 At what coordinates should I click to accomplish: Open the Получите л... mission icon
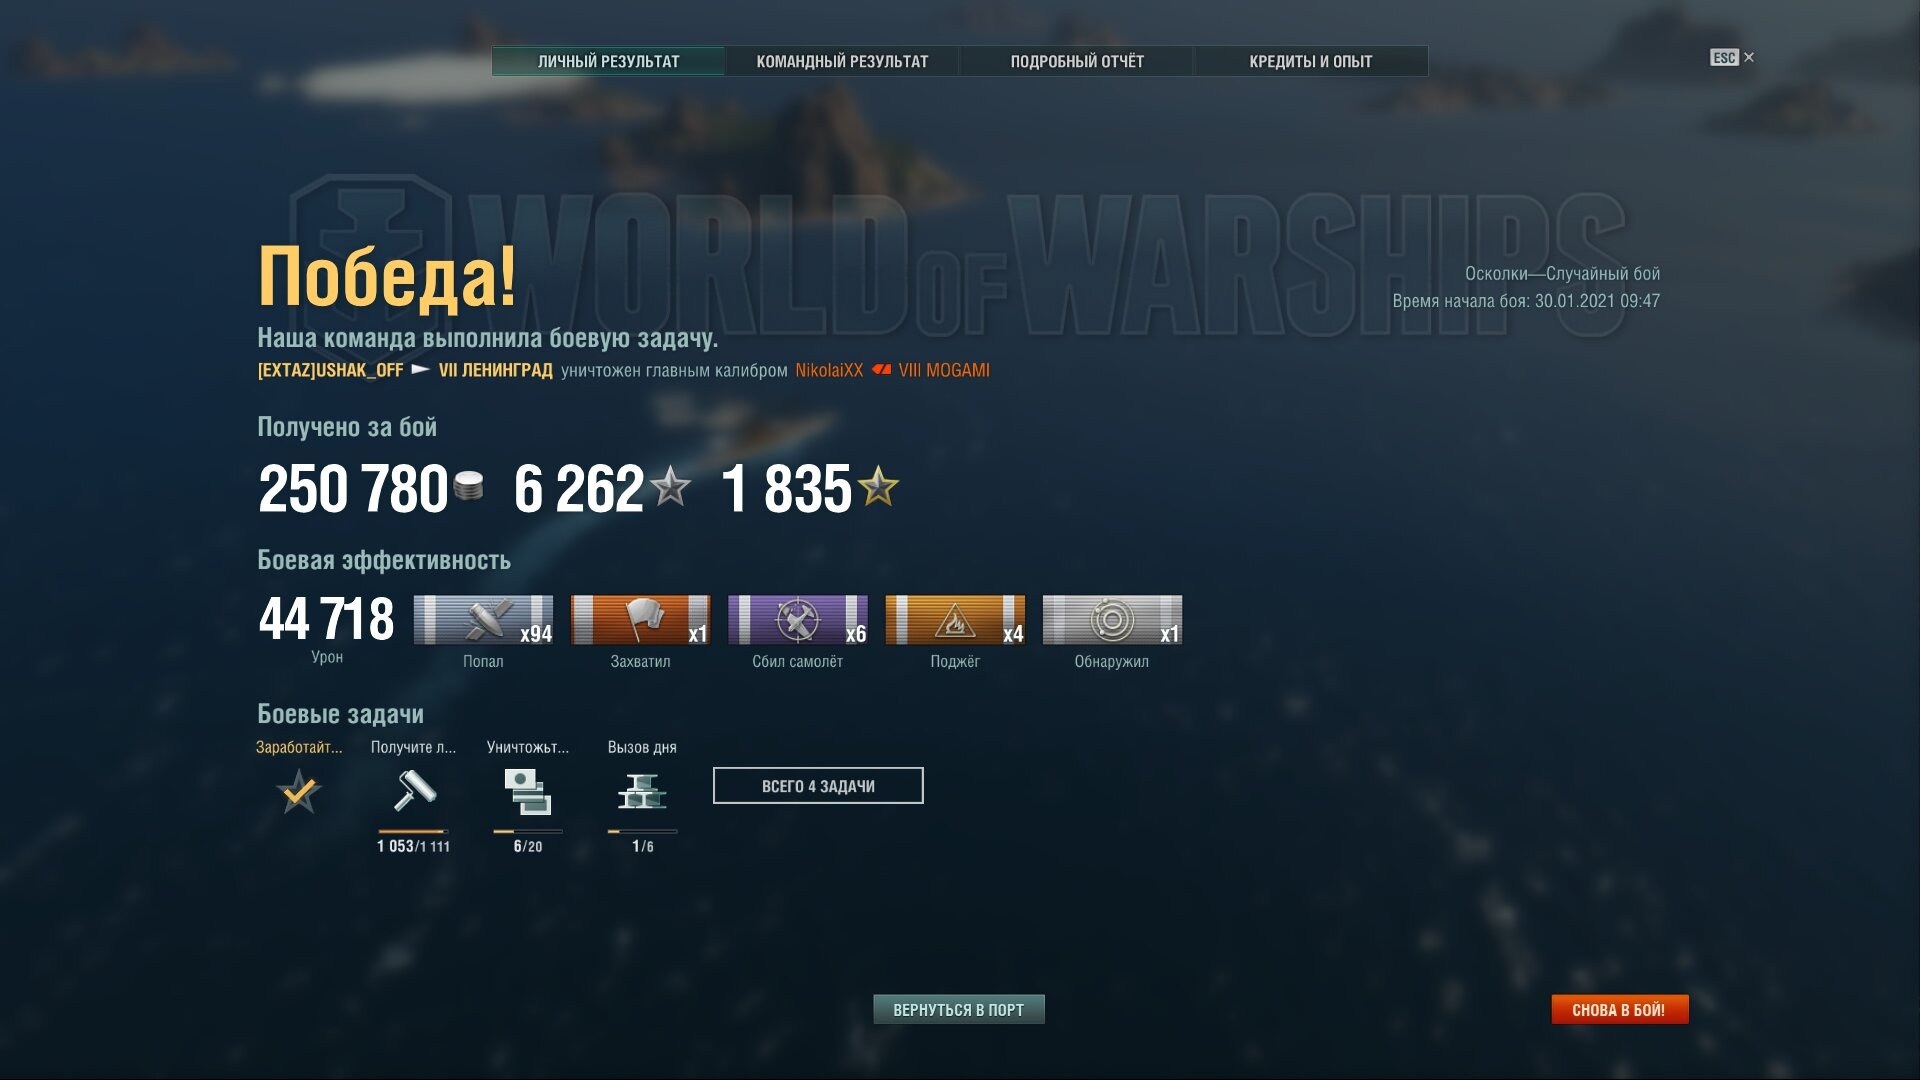coord(413,792)
